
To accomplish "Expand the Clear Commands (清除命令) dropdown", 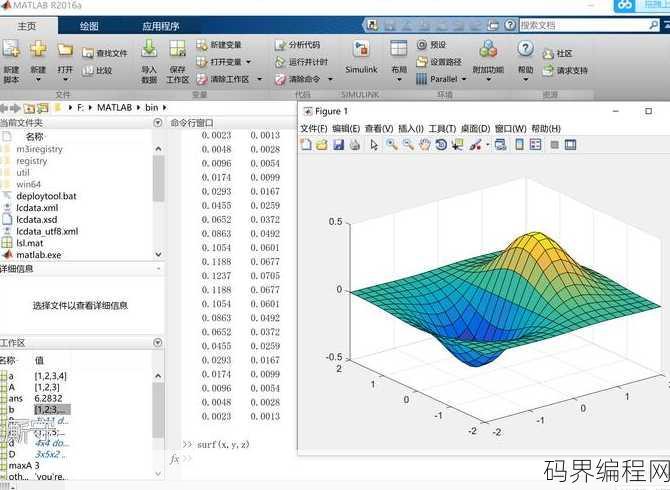I will (x=330, y=79).
